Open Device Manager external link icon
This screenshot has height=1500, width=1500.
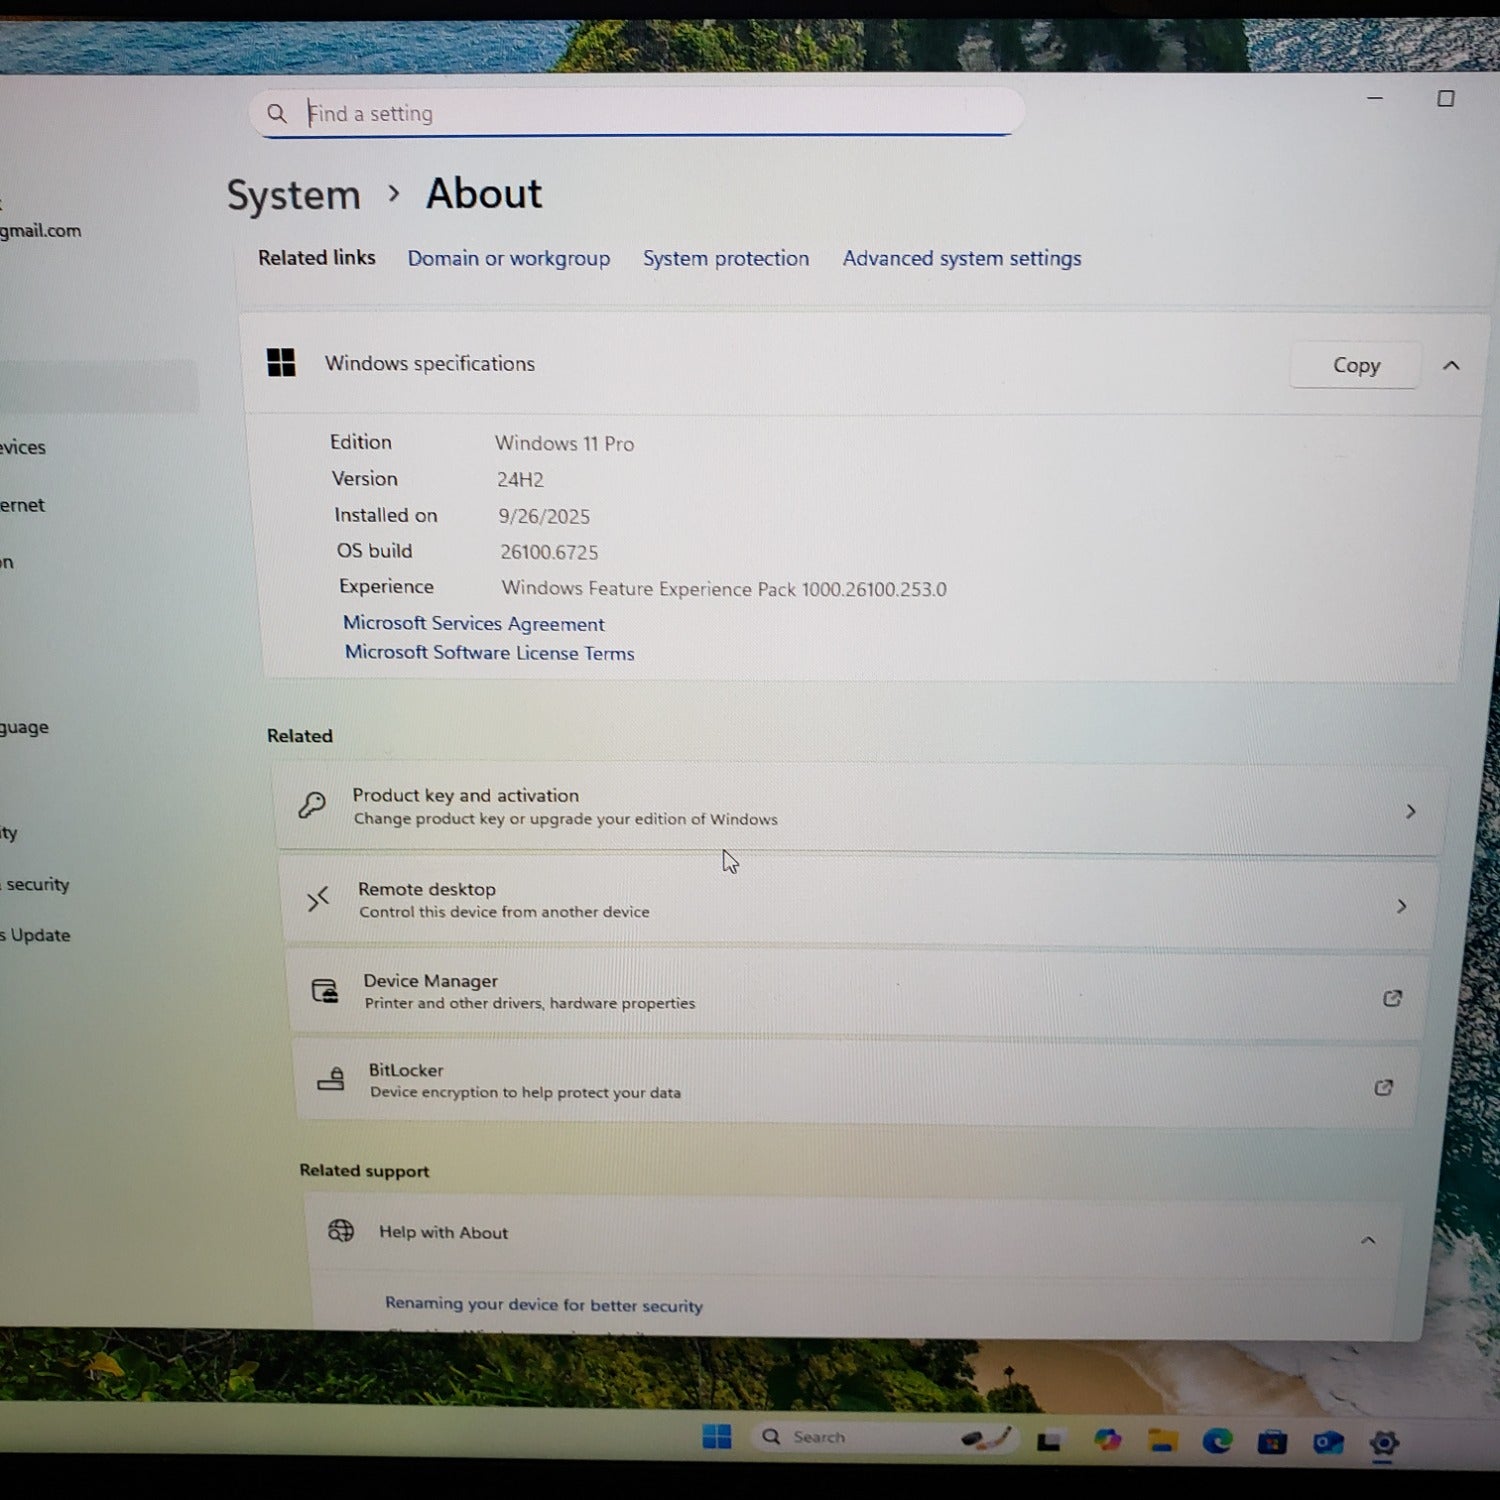1392,998
